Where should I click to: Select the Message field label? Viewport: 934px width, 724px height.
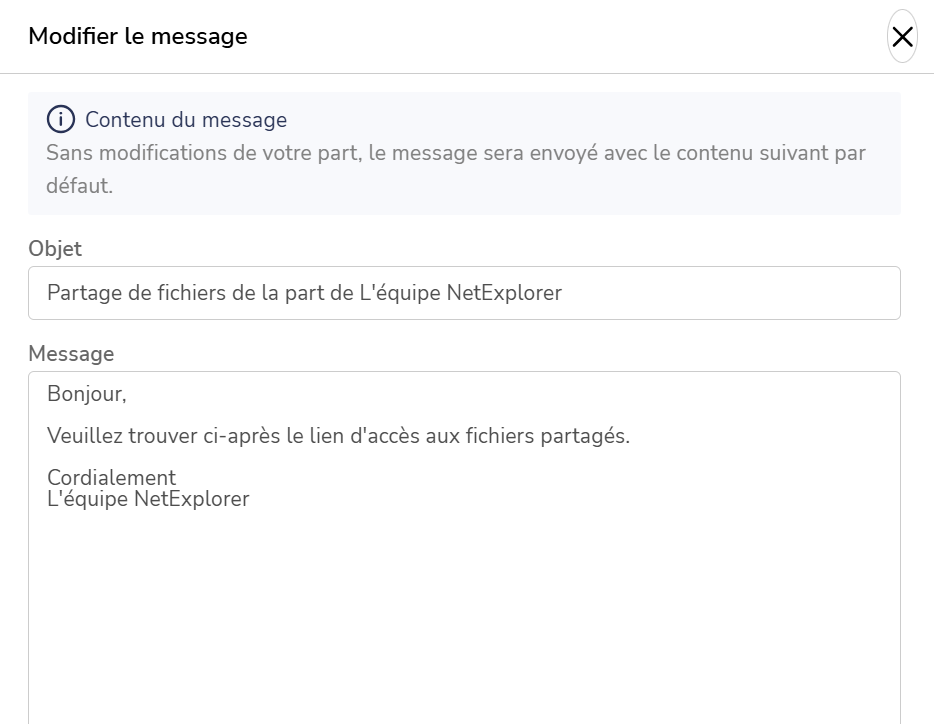[71, 353]
